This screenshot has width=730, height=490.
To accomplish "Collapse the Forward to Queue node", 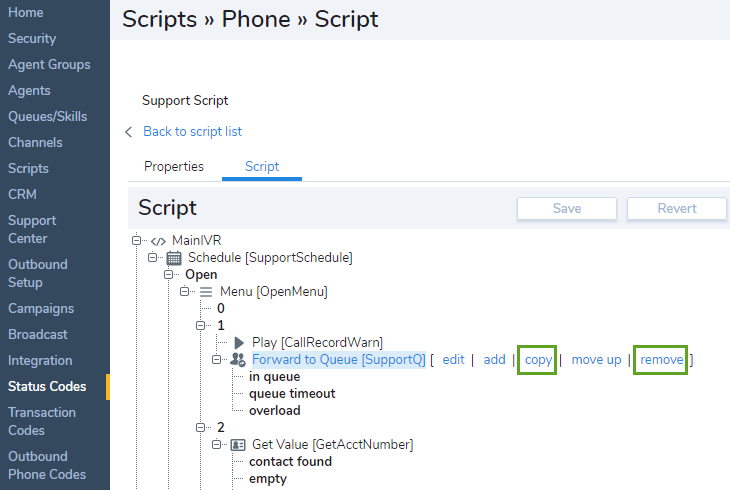I will click(x=217, y=360).
